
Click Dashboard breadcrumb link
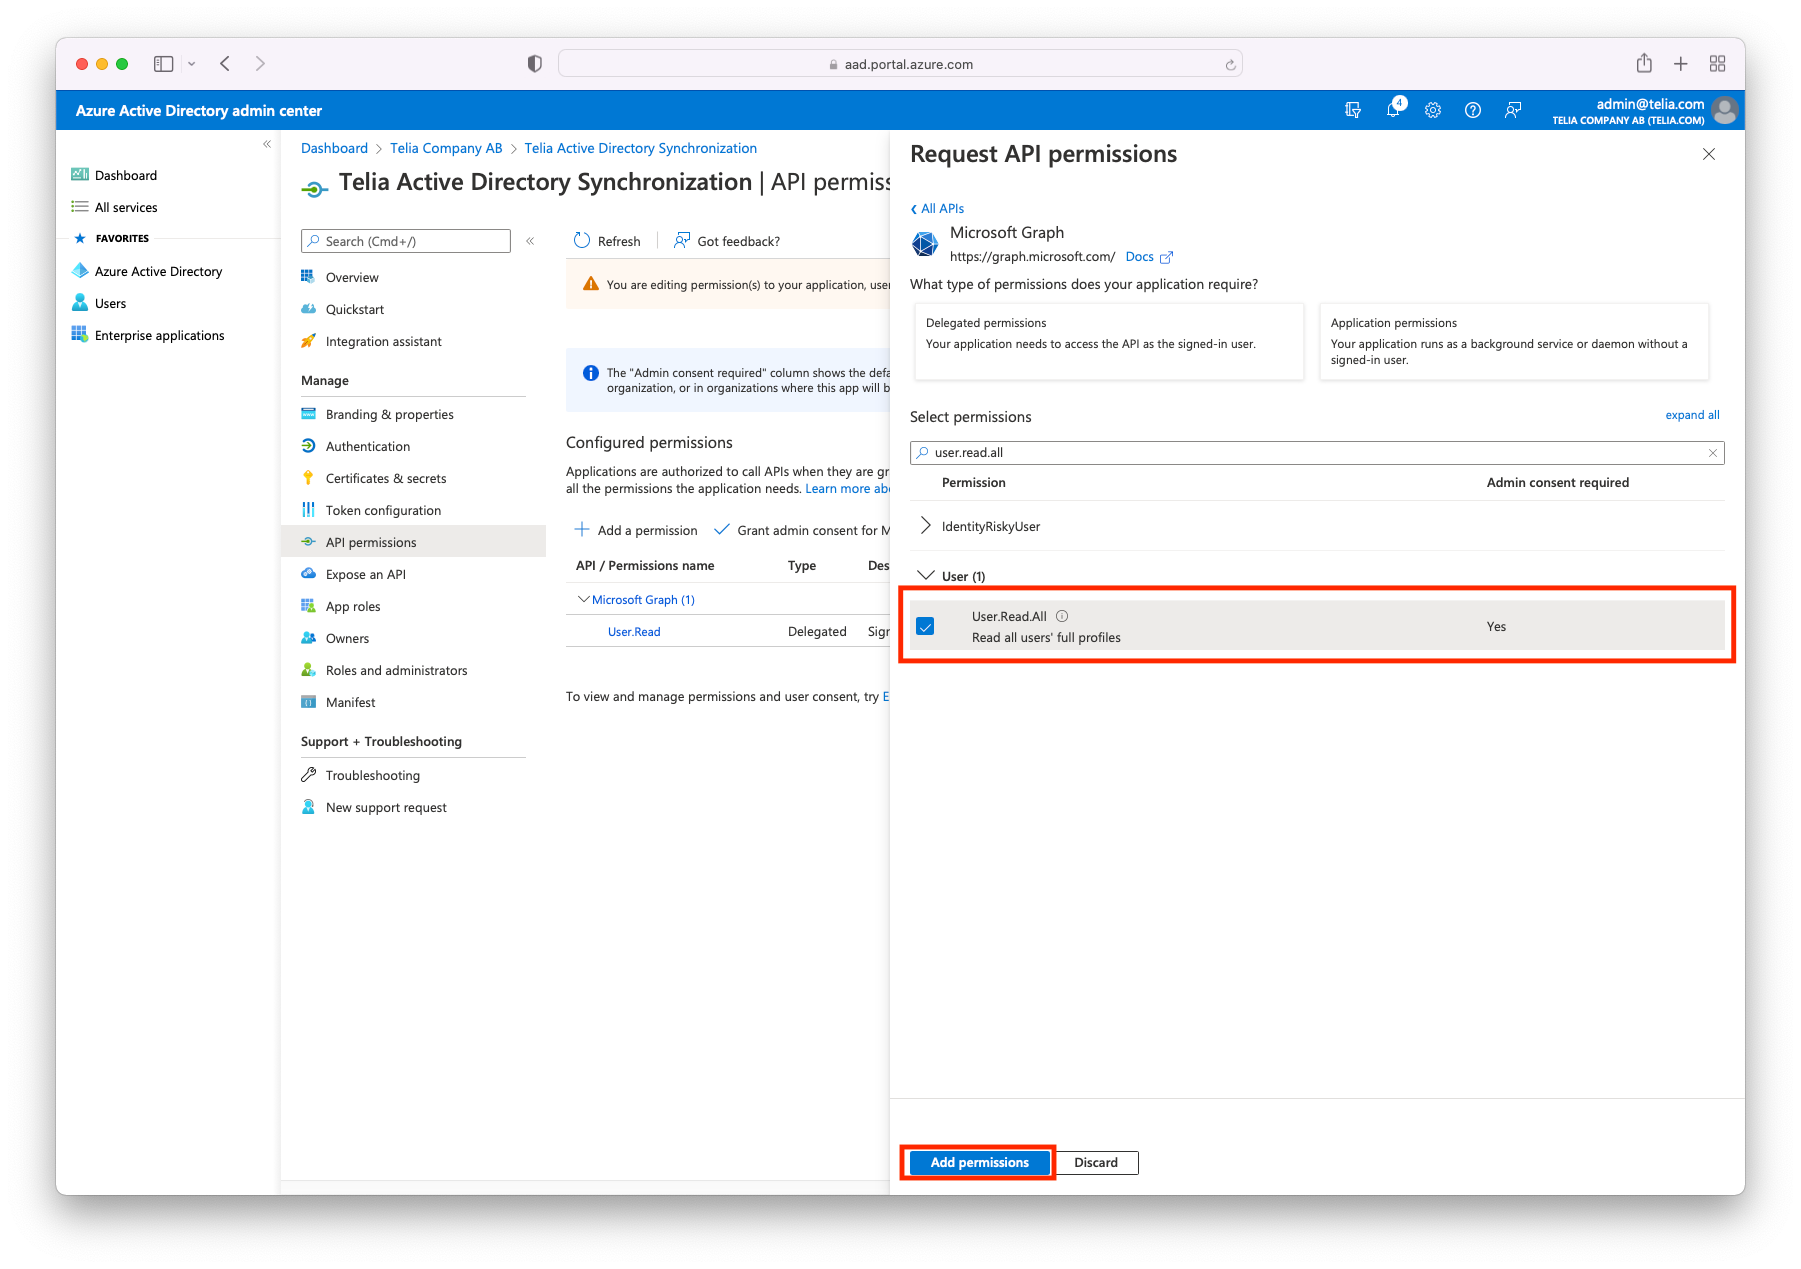click(x=334, y=148)
